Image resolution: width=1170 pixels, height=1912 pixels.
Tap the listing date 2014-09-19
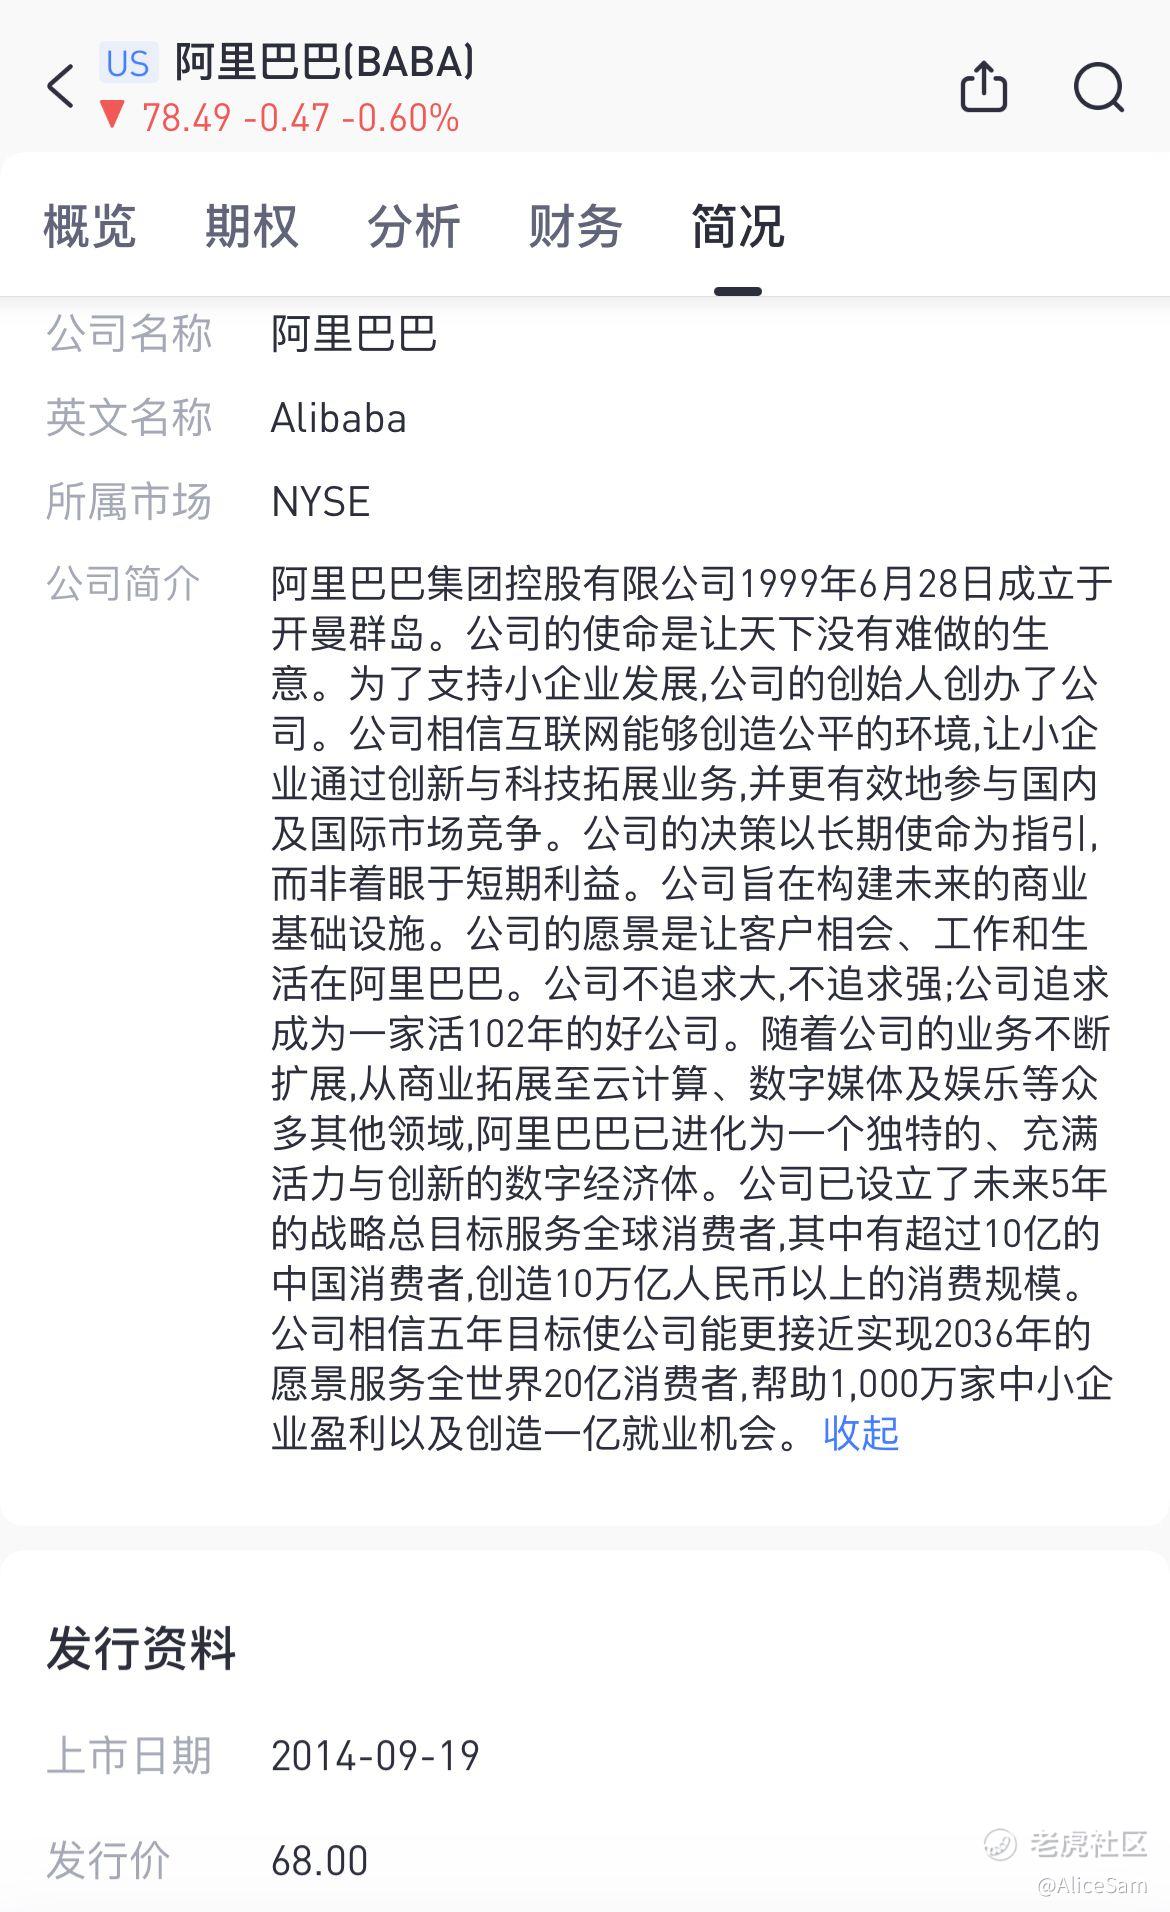pos(375,1755)
